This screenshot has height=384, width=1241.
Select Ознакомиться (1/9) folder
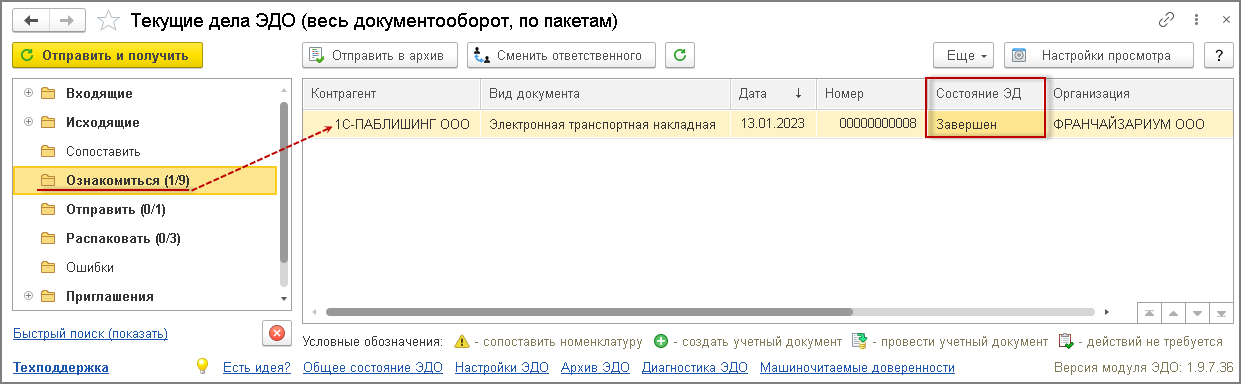coord(128,180)
